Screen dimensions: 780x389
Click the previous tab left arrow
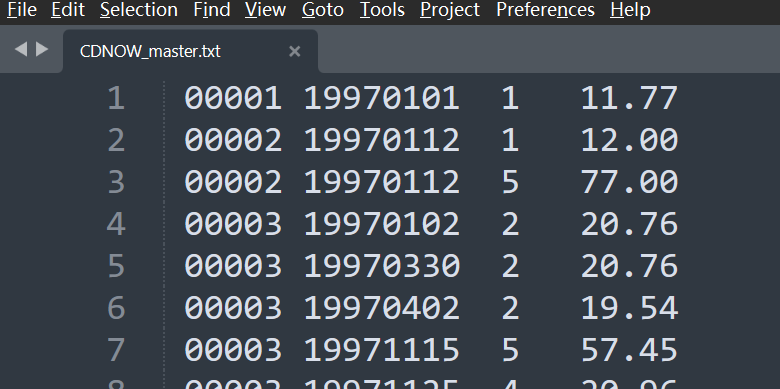coord(21,49)
